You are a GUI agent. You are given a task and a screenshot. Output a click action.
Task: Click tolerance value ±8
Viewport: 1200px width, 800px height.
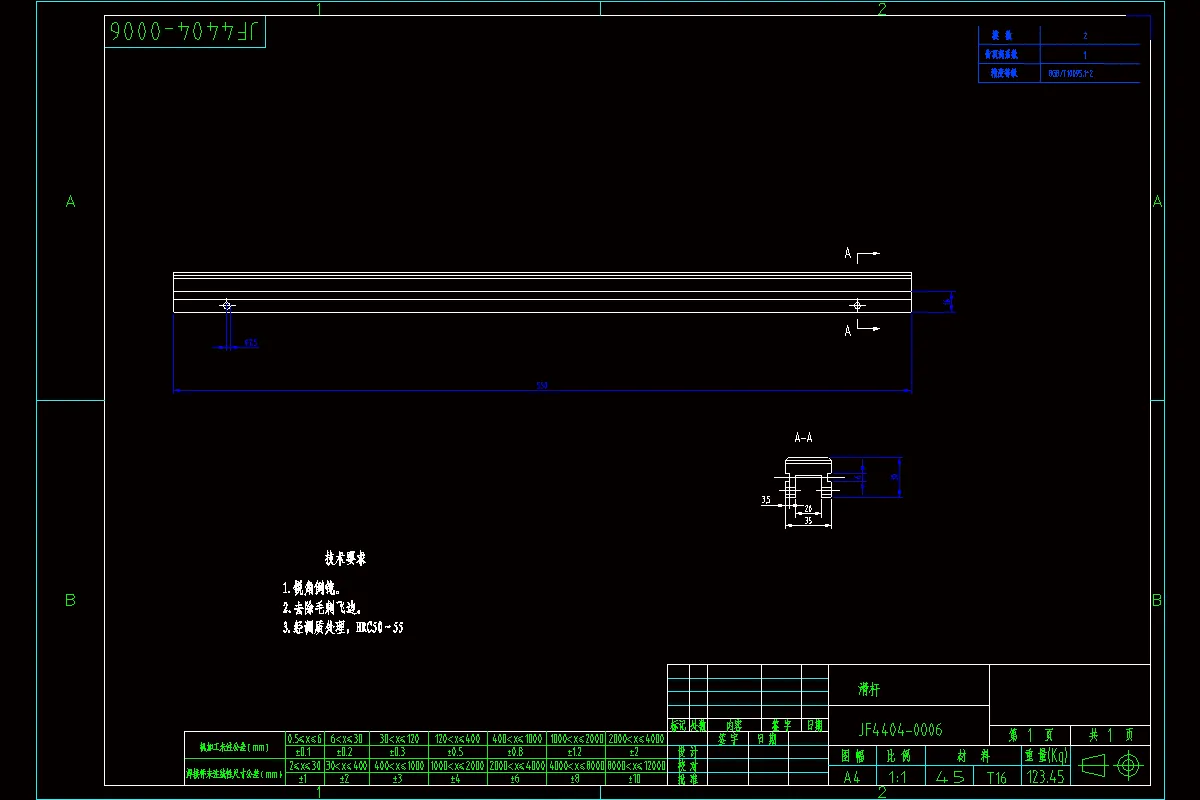575,777
